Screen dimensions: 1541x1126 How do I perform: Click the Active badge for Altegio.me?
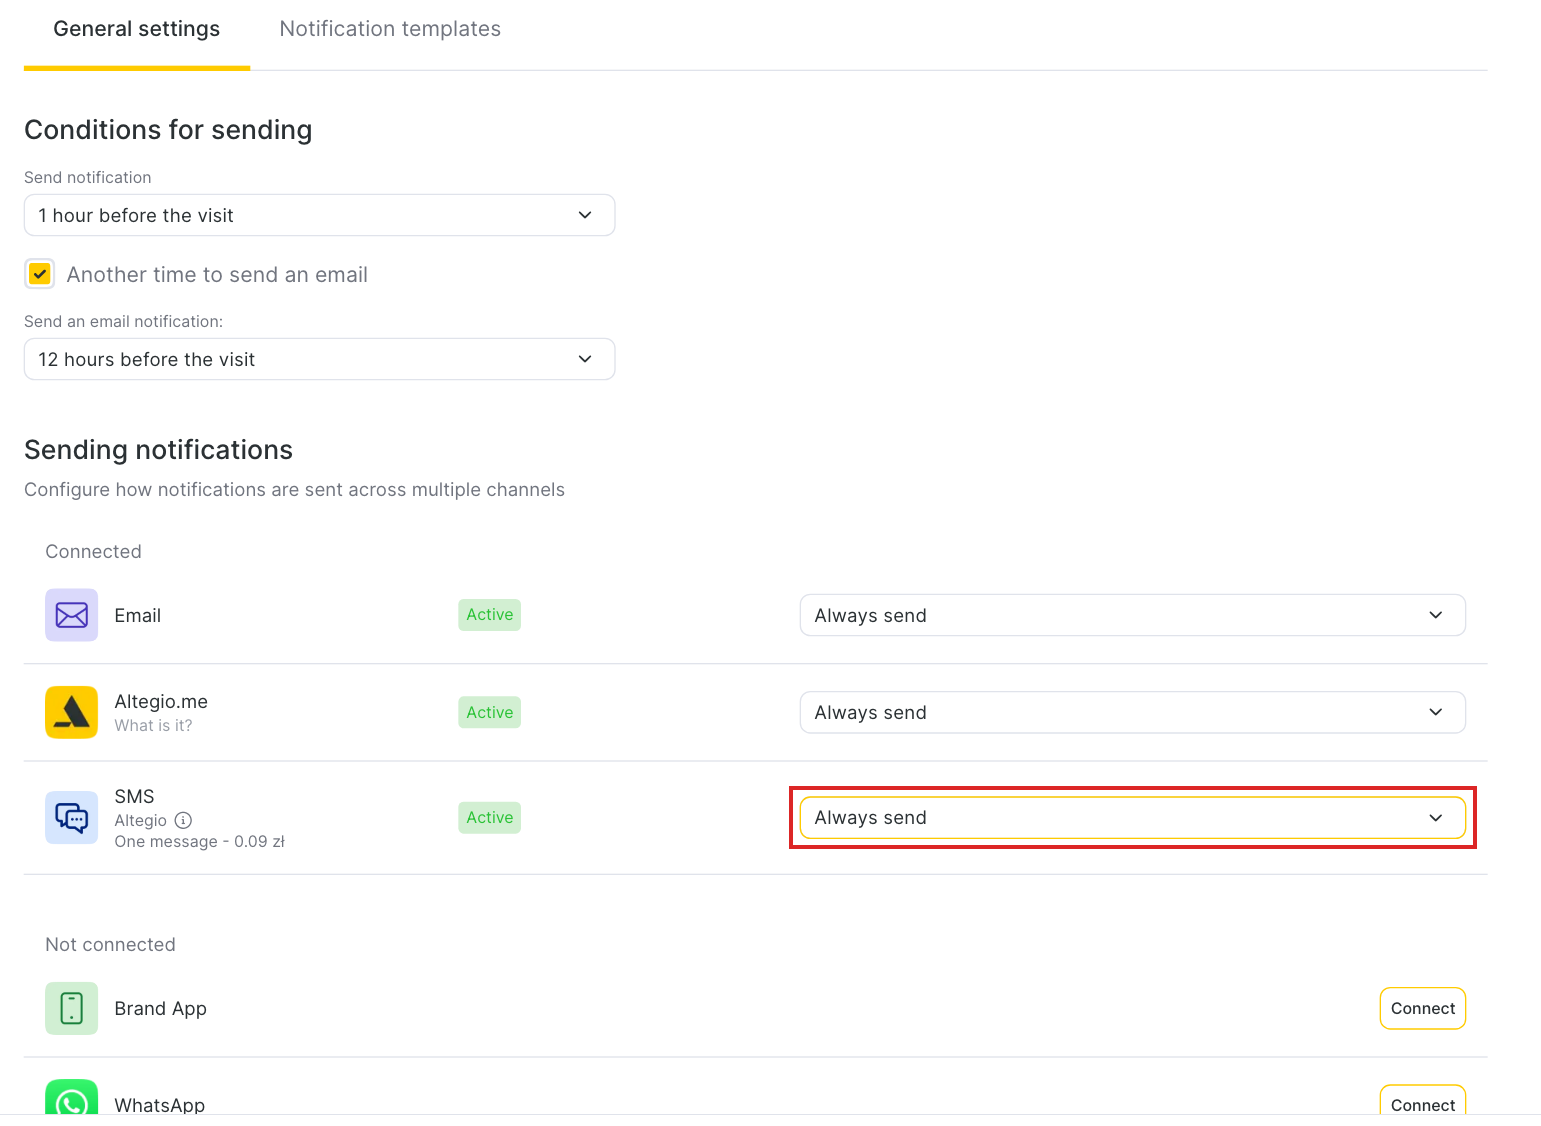[490, 712]
